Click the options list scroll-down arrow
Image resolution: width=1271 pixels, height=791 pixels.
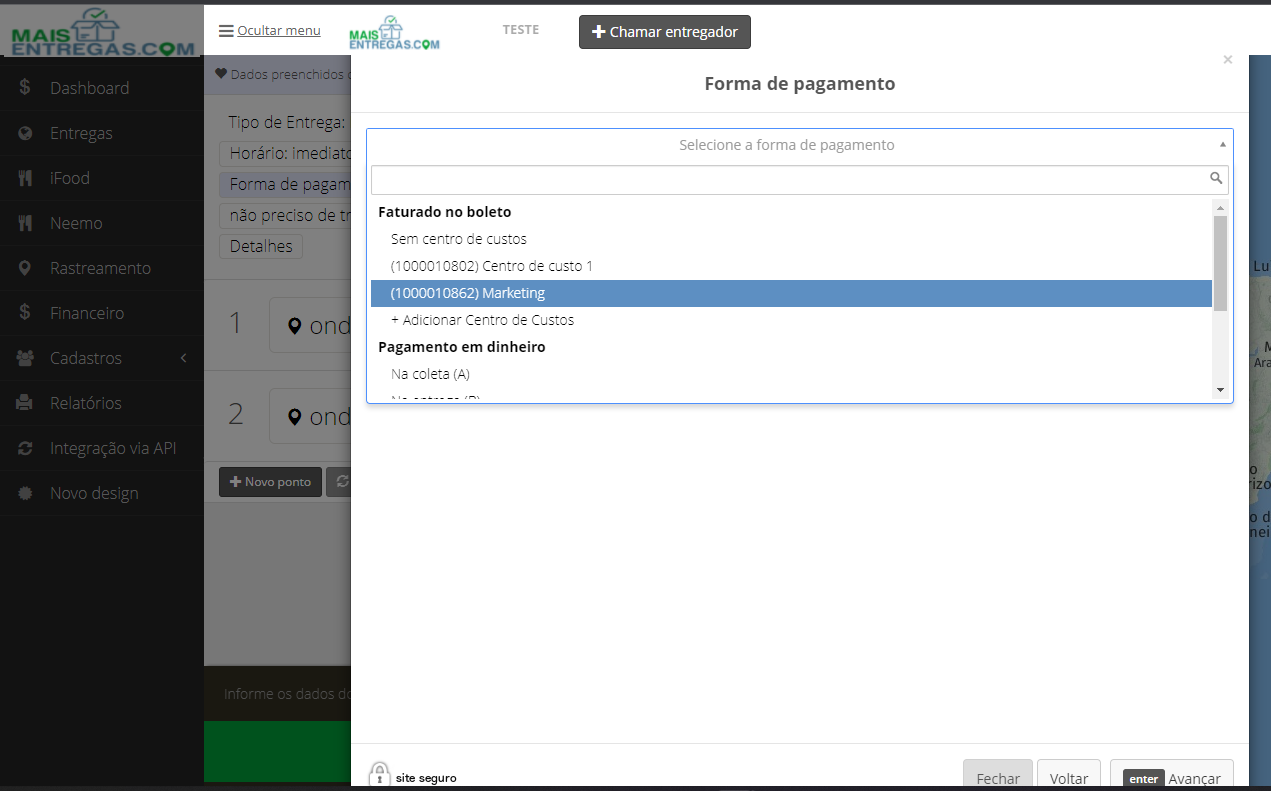tap(1220, 389)
